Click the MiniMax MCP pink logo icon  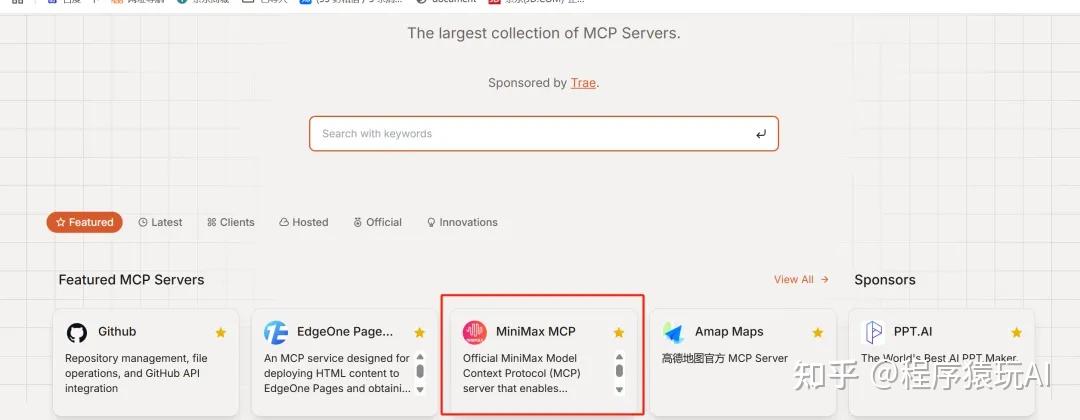click(x=475, y=333)
